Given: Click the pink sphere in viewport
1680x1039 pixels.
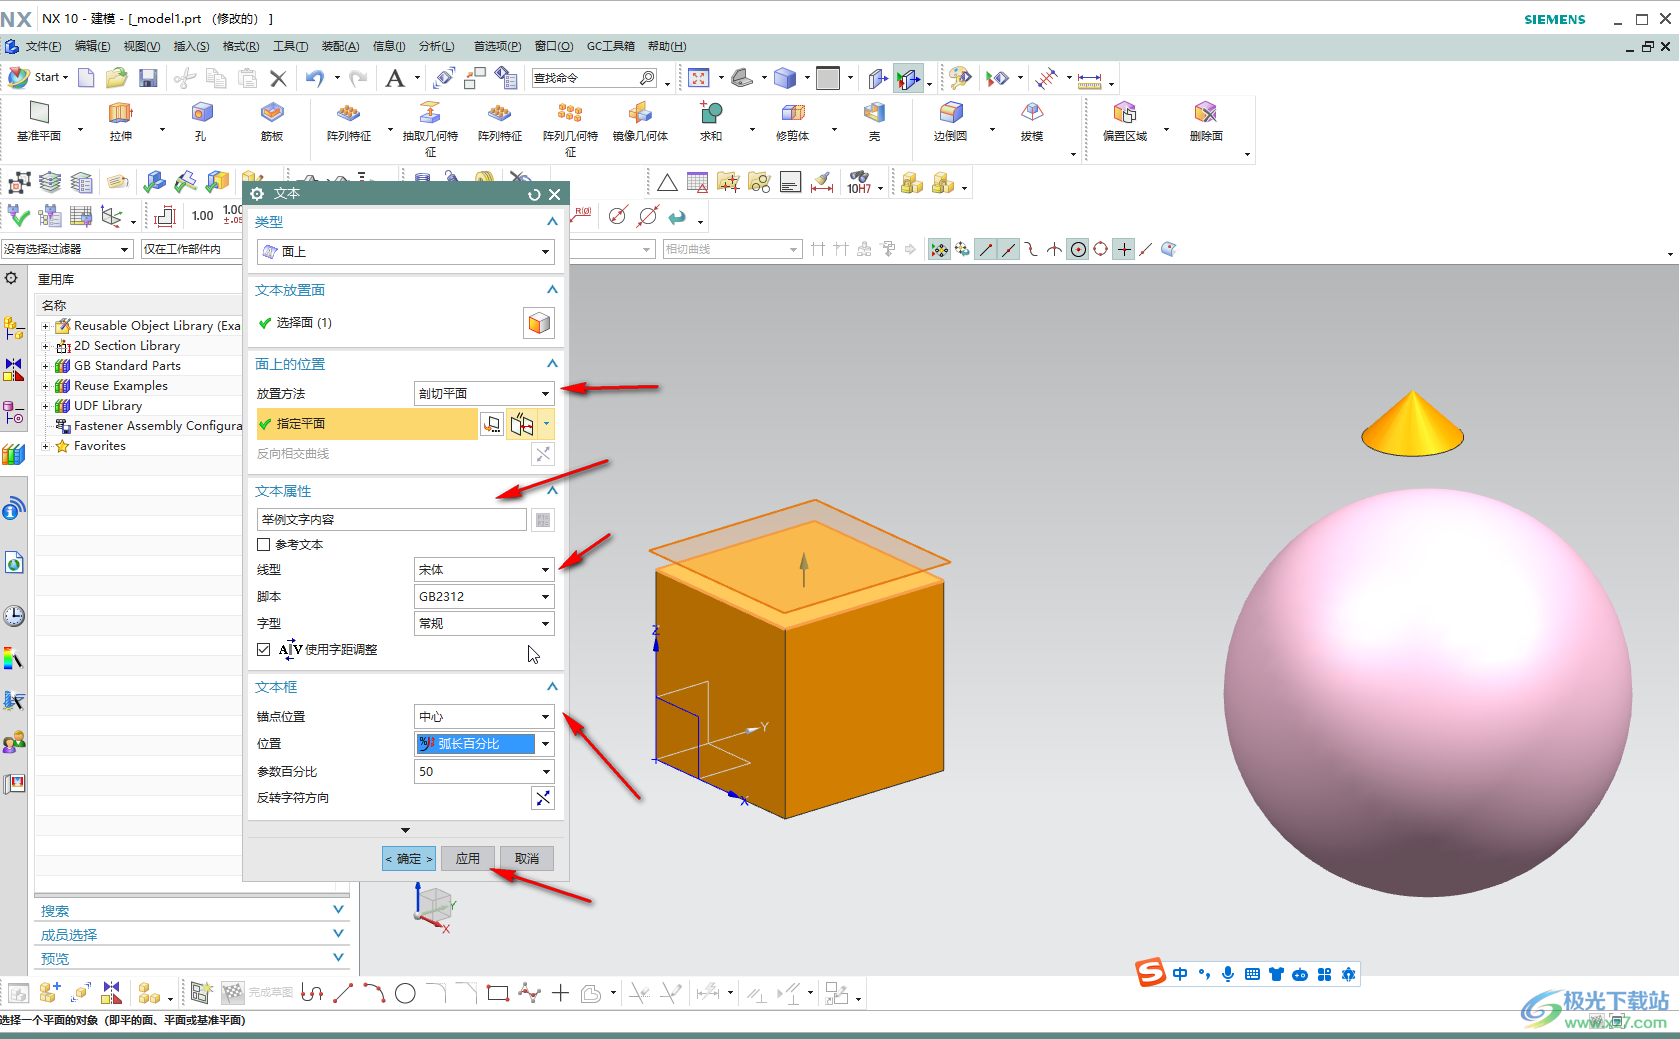Looking at the screenshot, I should pyautogui.click(x=1427, y=692).
